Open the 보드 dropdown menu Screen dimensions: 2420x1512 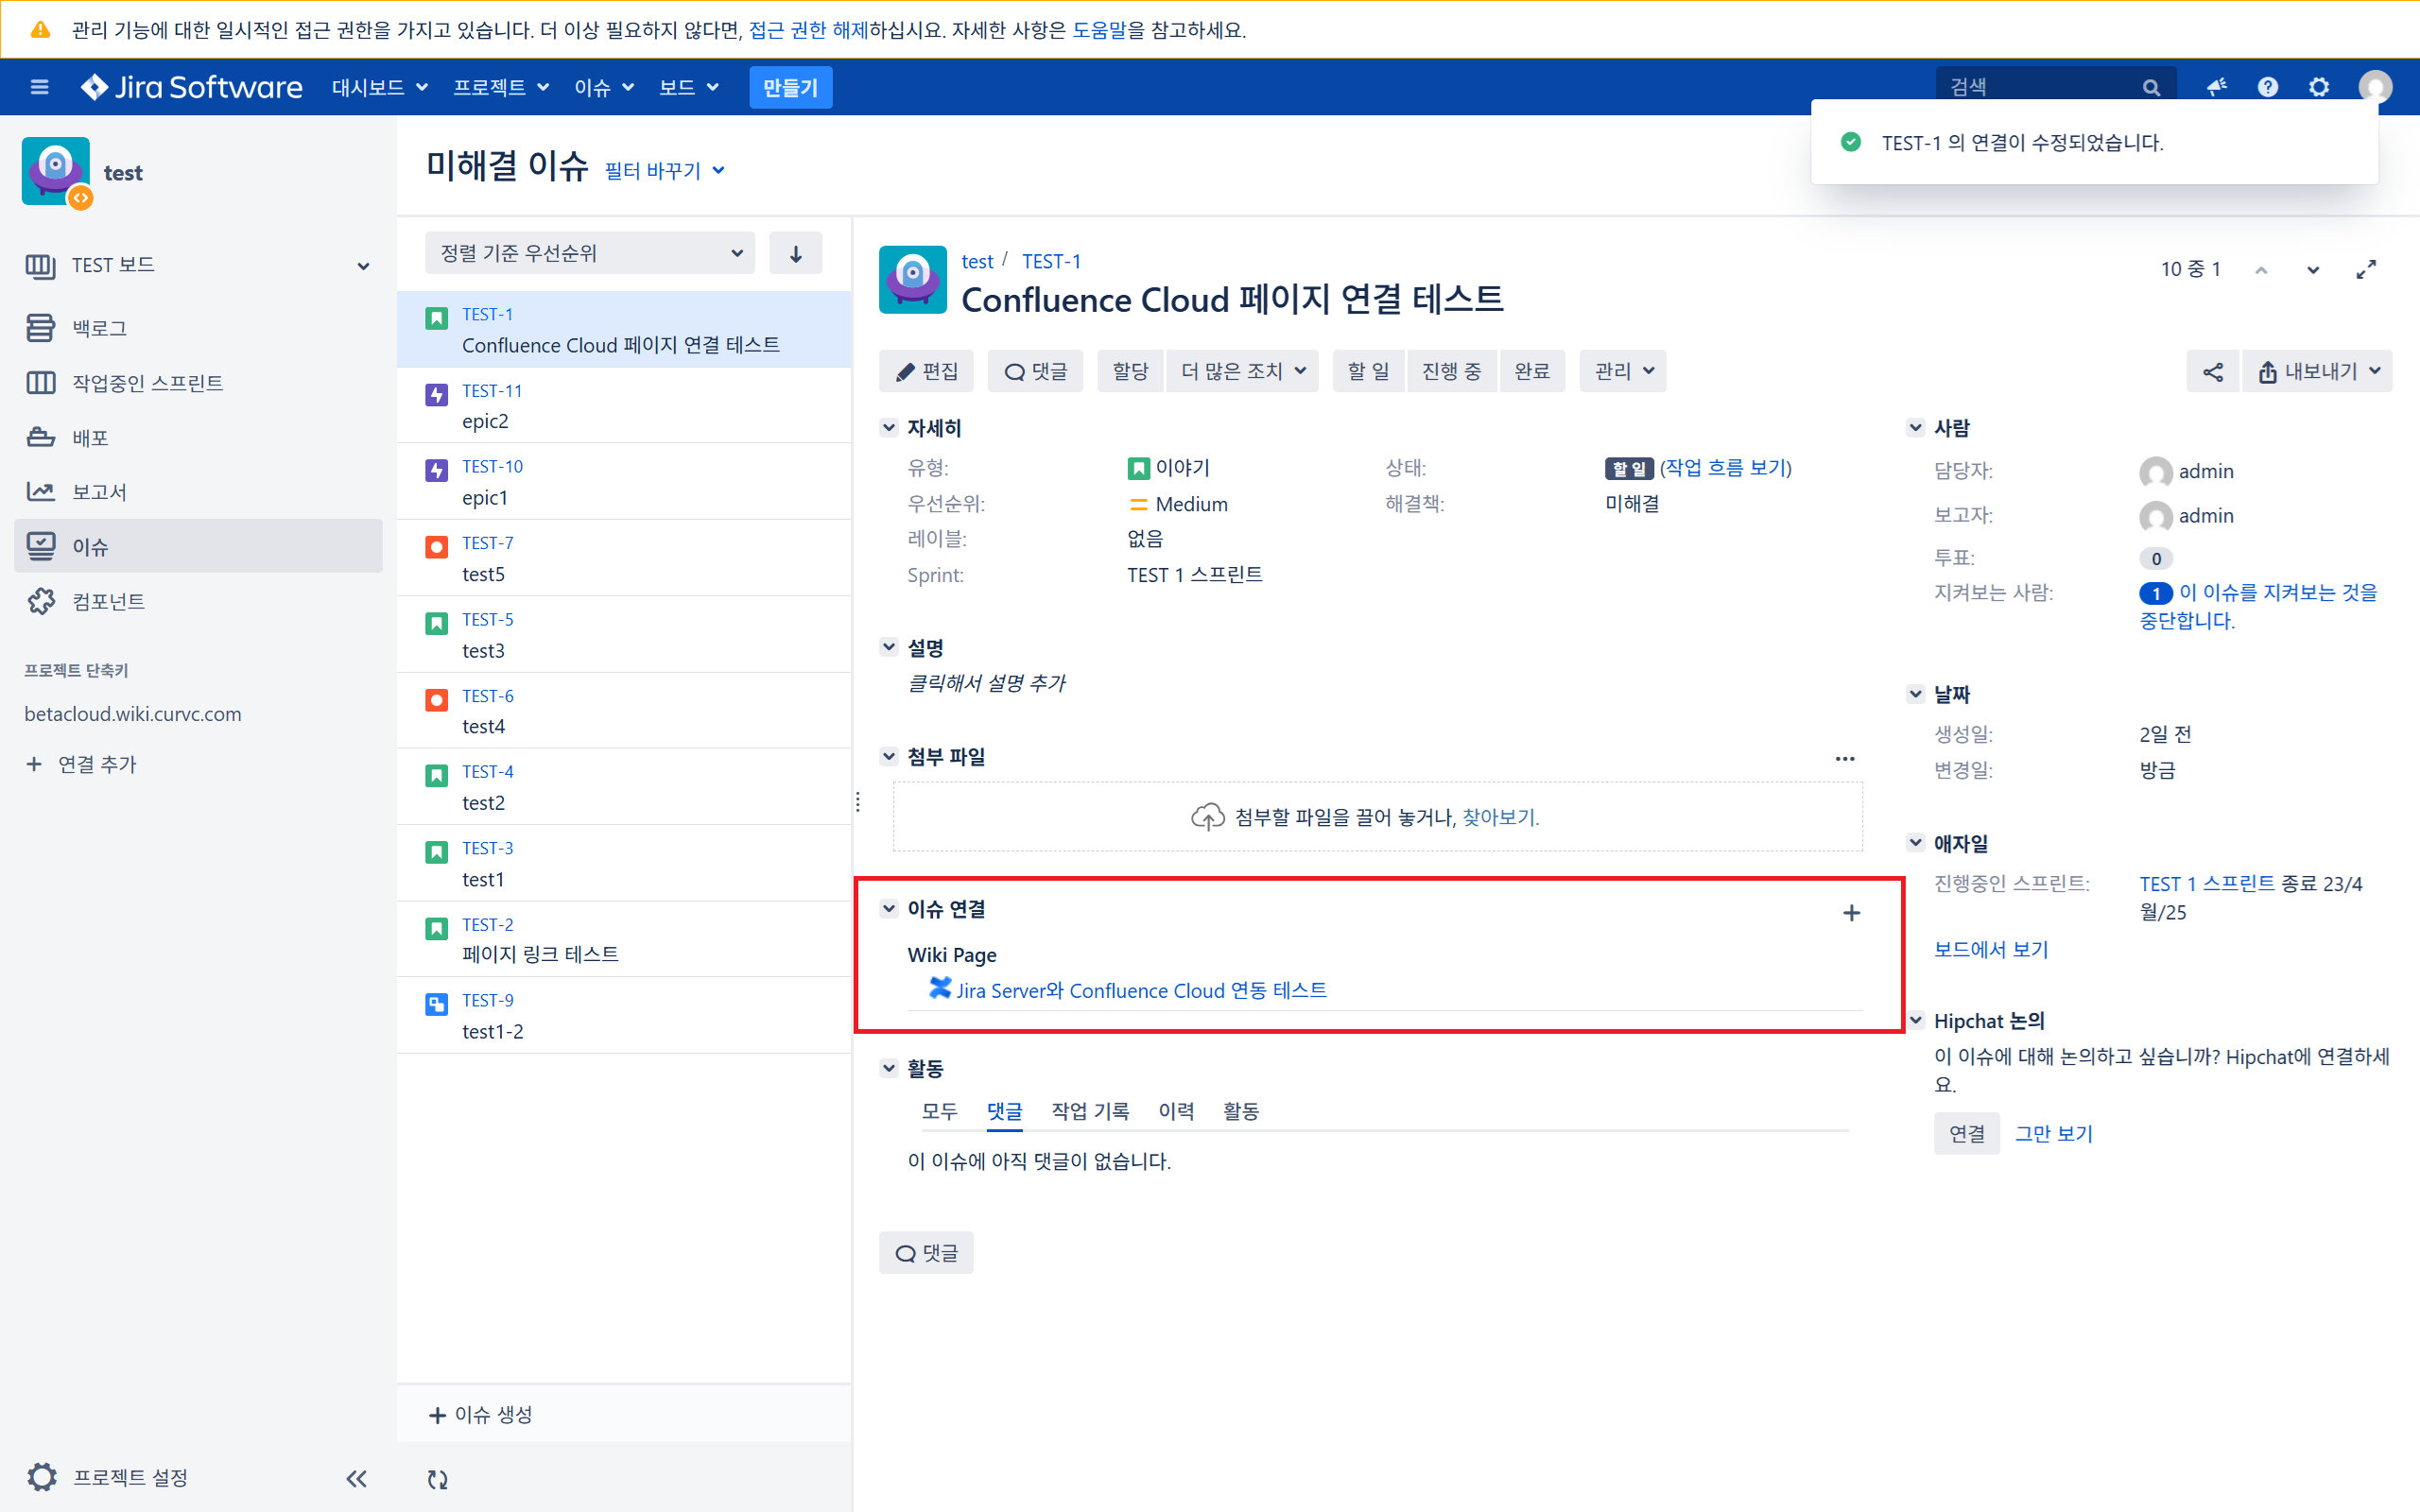[689, 87]
